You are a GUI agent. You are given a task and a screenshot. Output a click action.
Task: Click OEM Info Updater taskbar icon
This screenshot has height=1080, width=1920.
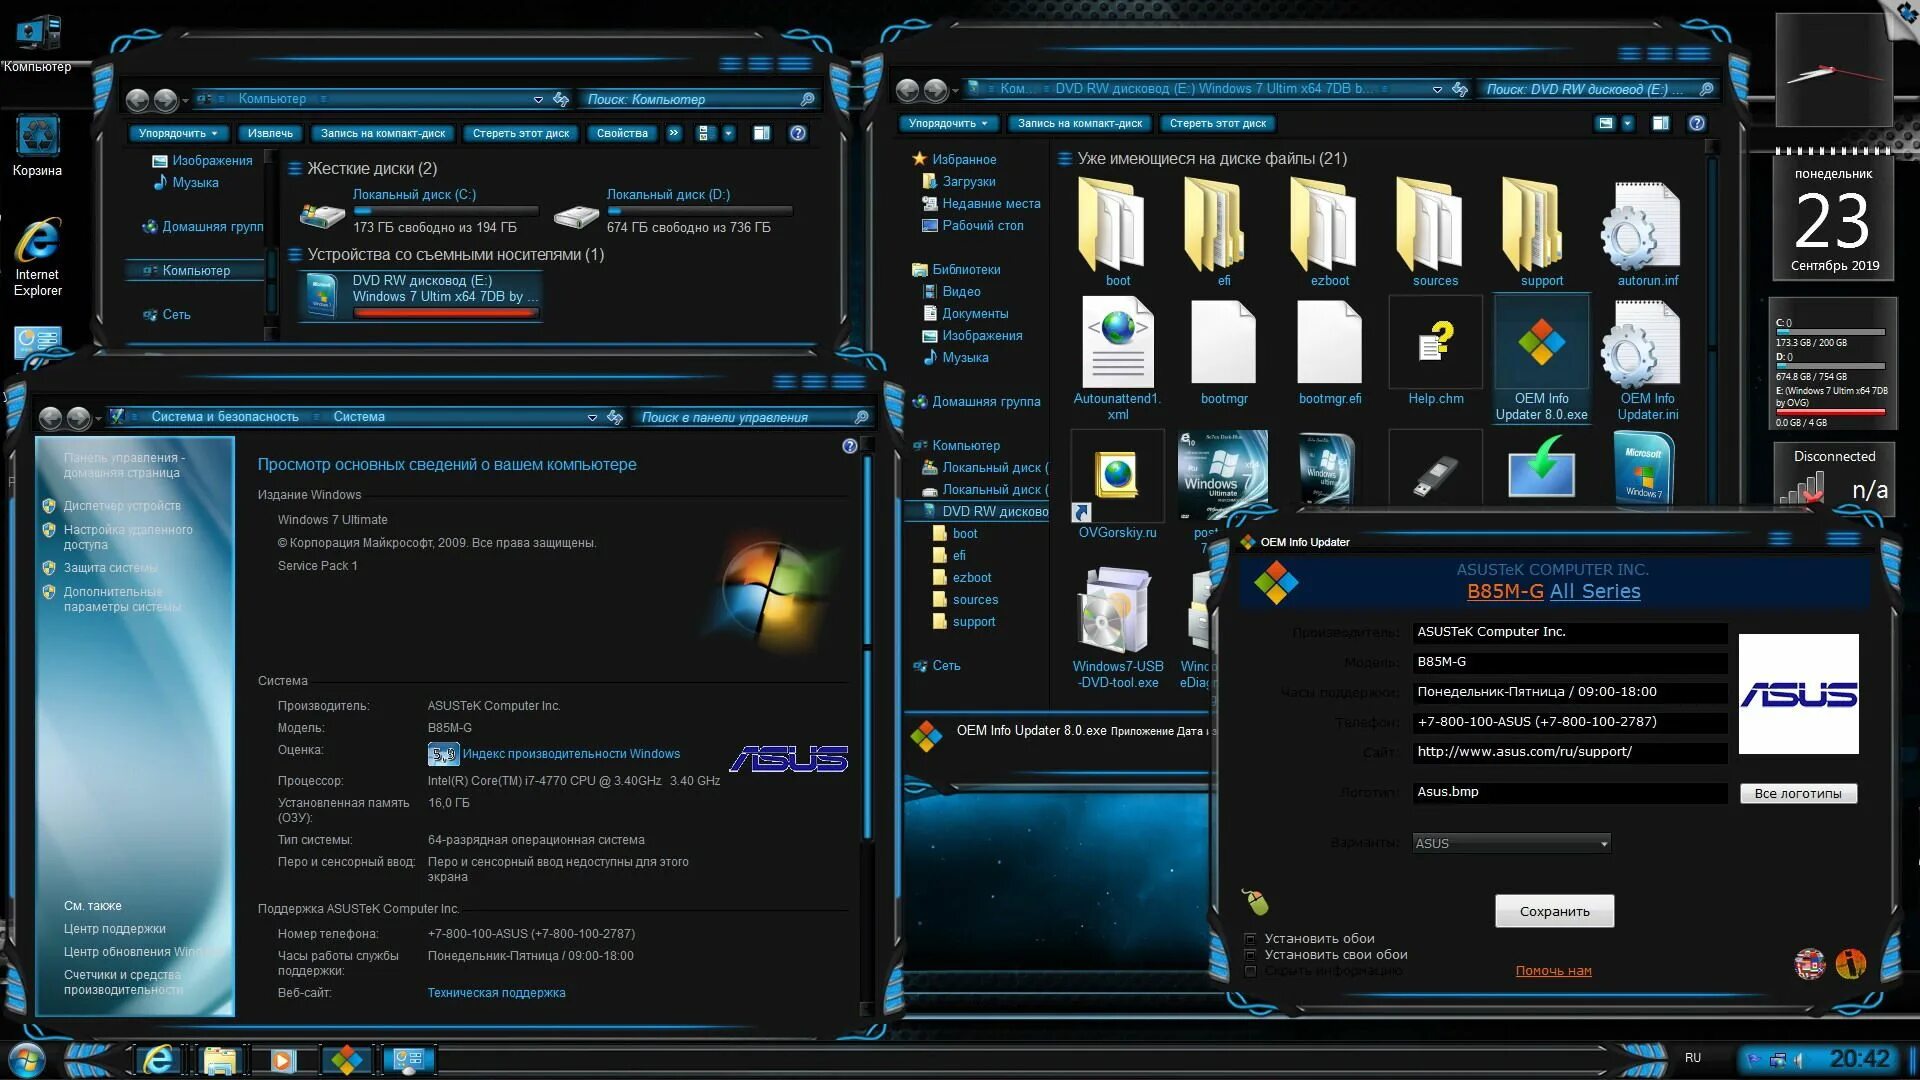[346, 1059]
